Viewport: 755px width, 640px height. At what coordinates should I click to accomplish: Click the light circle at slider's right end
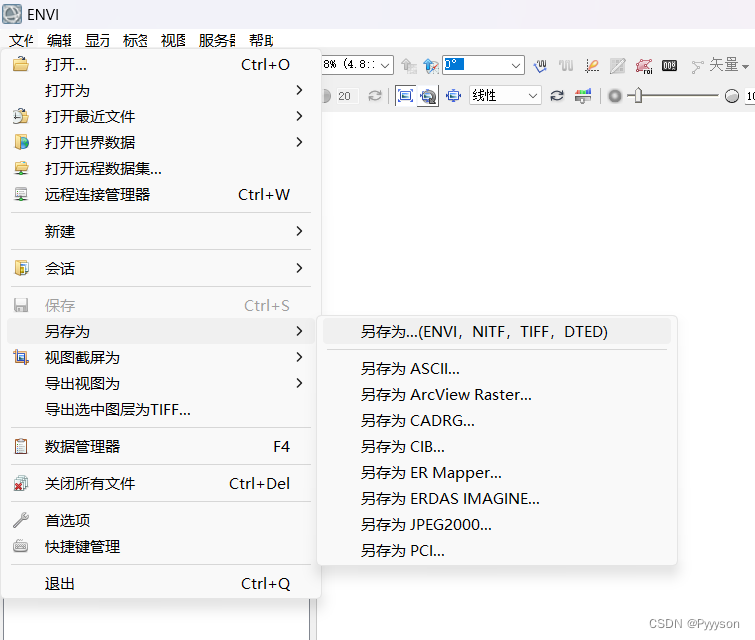[731, 96]
